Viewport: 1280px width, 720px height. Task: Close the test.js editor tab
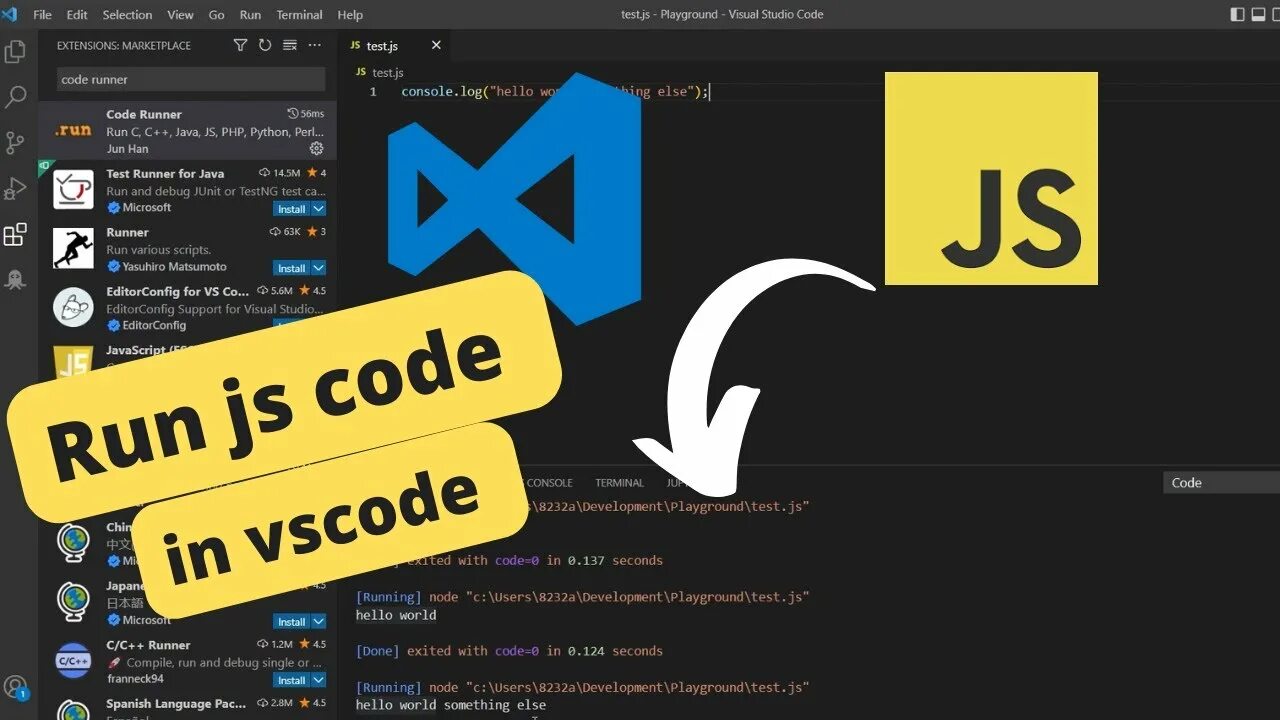[x=436, y=45]
